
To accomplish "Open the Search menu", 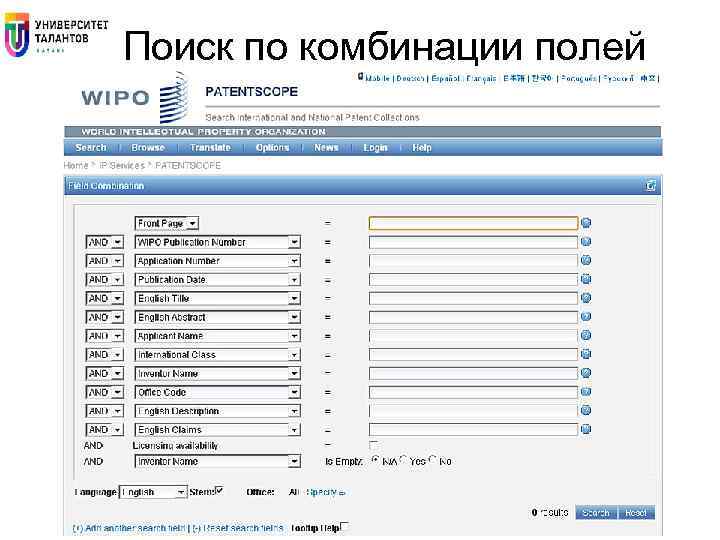I will [x=91, y=147].
